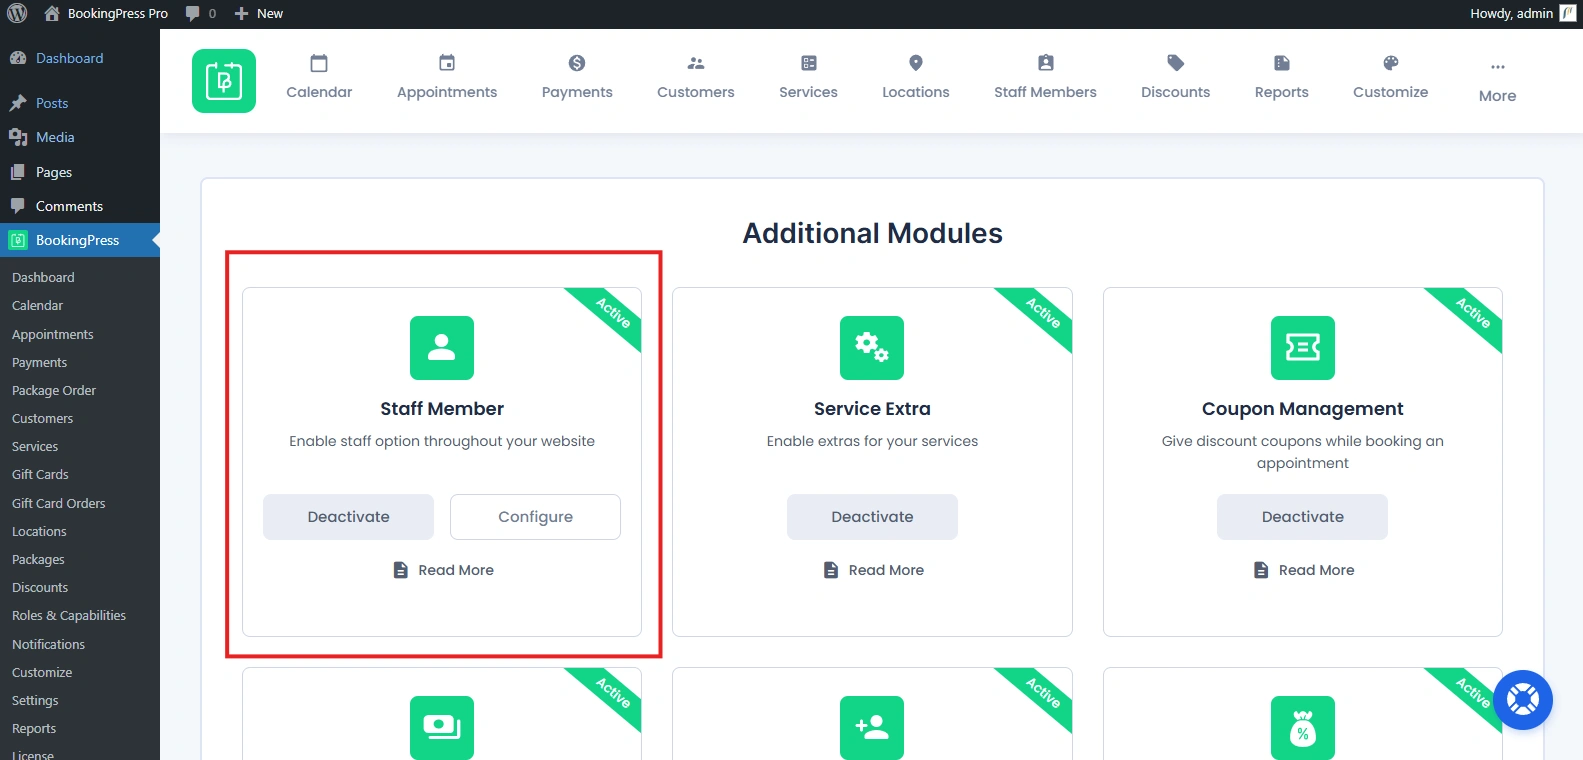Deactivate the Staff Member module
Screen dimensions: 1583x760
pos(348,517)
